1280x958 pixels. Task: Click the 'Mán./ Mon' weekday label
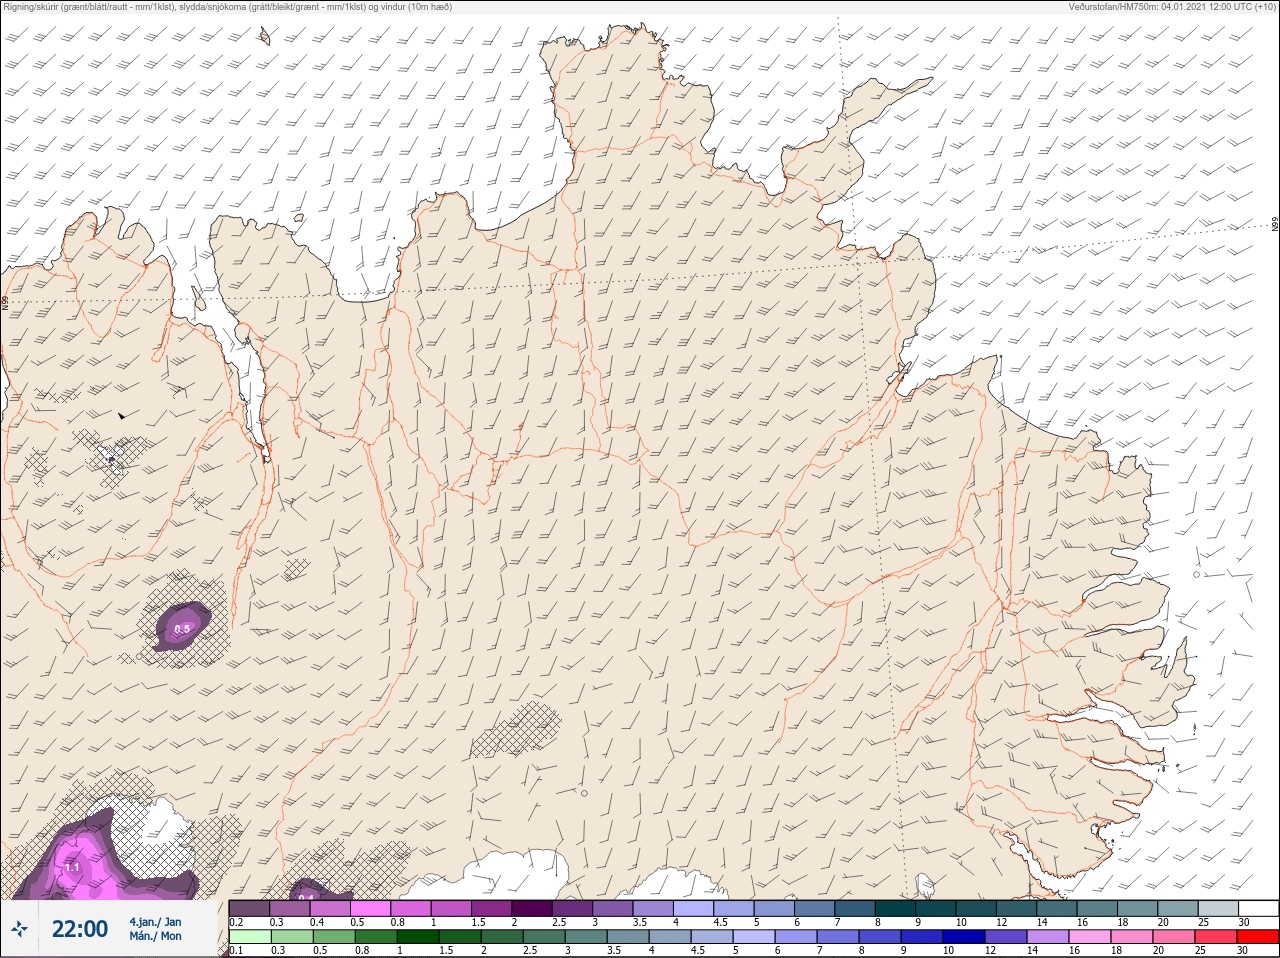click(155, 937)
